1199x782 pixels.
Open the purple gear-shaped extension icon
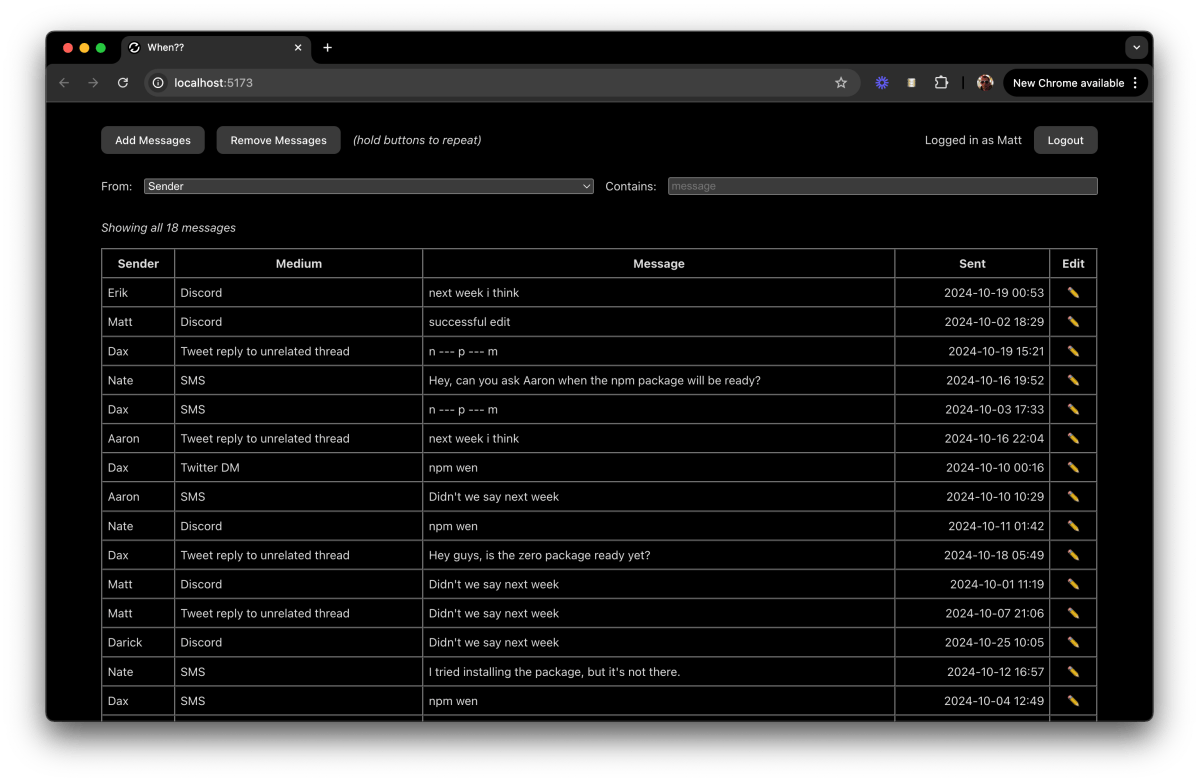pyautogui.click(x=882, y=83)
